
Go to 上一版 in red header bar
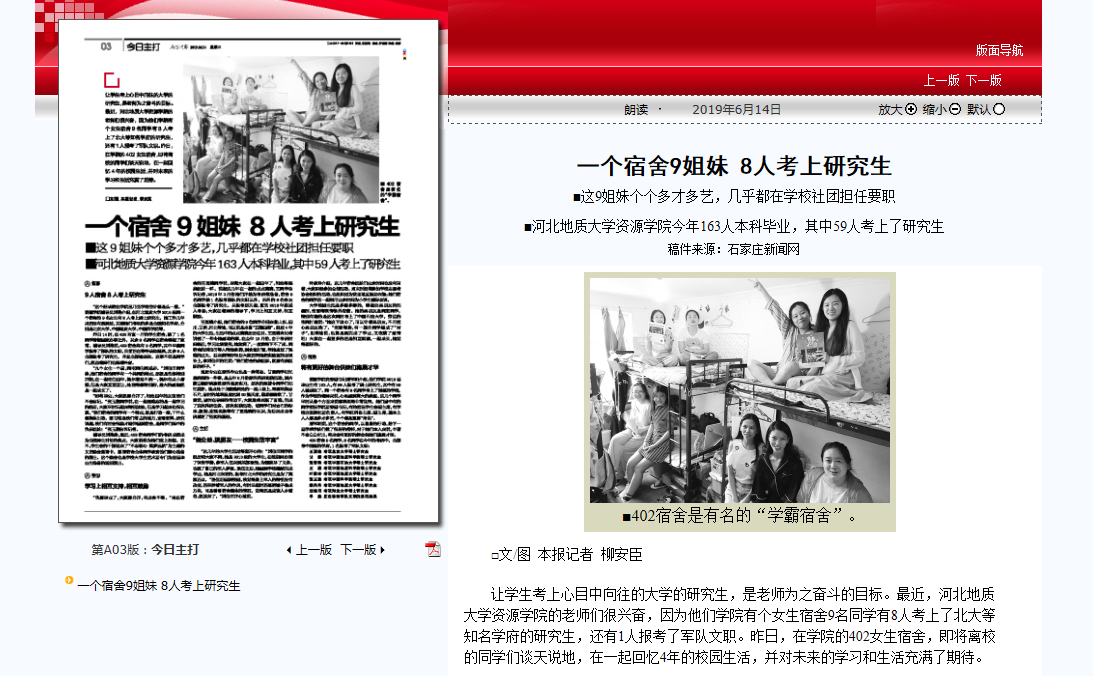[x=941, y=80]
